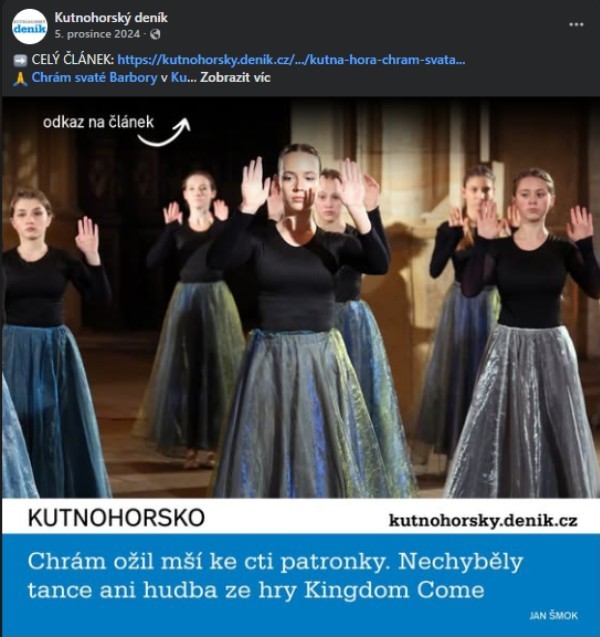This screenshot has width=600, height=637.
Task: Open the post date 5. prosince 2024
Action: 97,34
